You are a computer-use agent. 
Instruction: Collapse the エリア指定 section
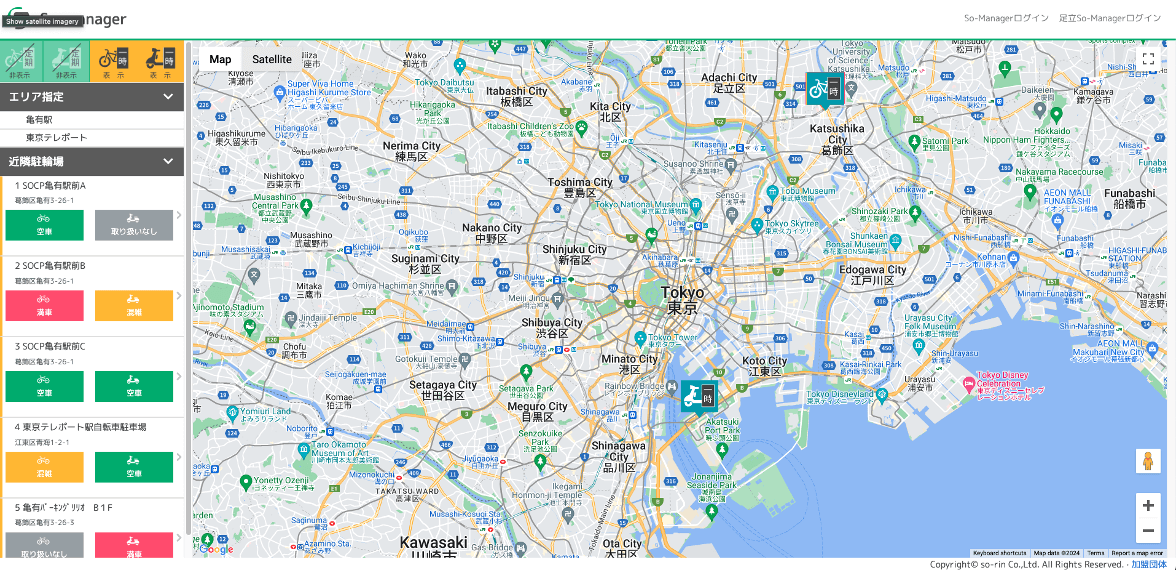tap(168, 97)
